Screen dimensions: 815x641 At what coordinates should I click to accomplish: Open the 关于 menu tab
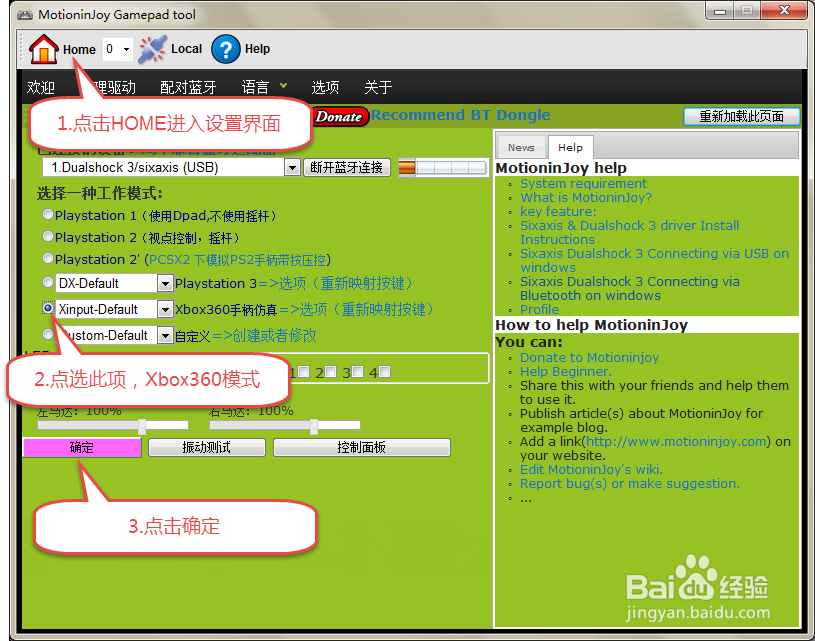[378, 87]
